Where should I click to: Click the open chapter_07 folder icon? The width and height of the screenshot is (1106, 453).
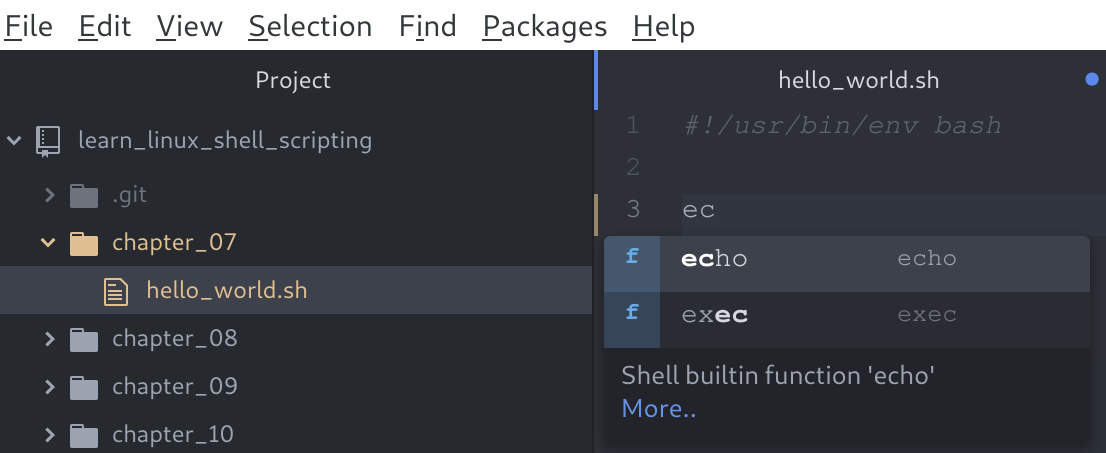pos(84,243)
